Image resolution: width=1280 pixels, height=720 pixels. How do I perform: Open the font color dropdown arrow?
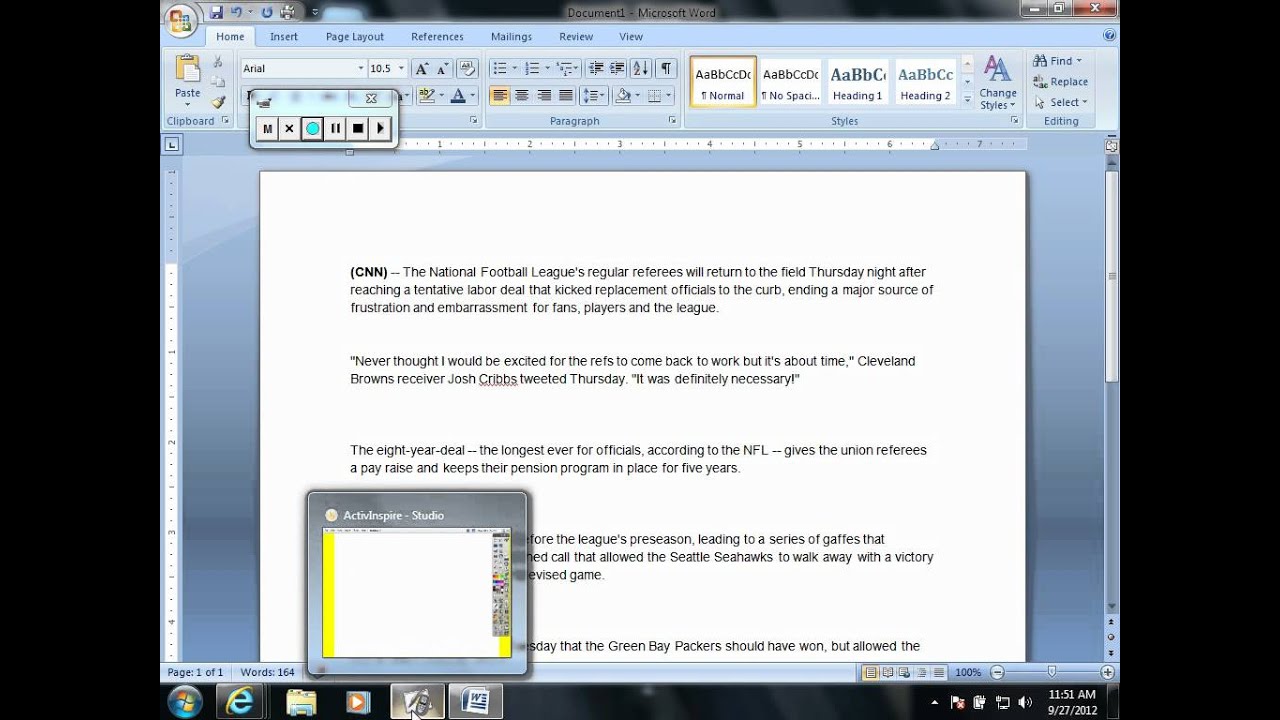pyautogui.click(x=472, y=96)
